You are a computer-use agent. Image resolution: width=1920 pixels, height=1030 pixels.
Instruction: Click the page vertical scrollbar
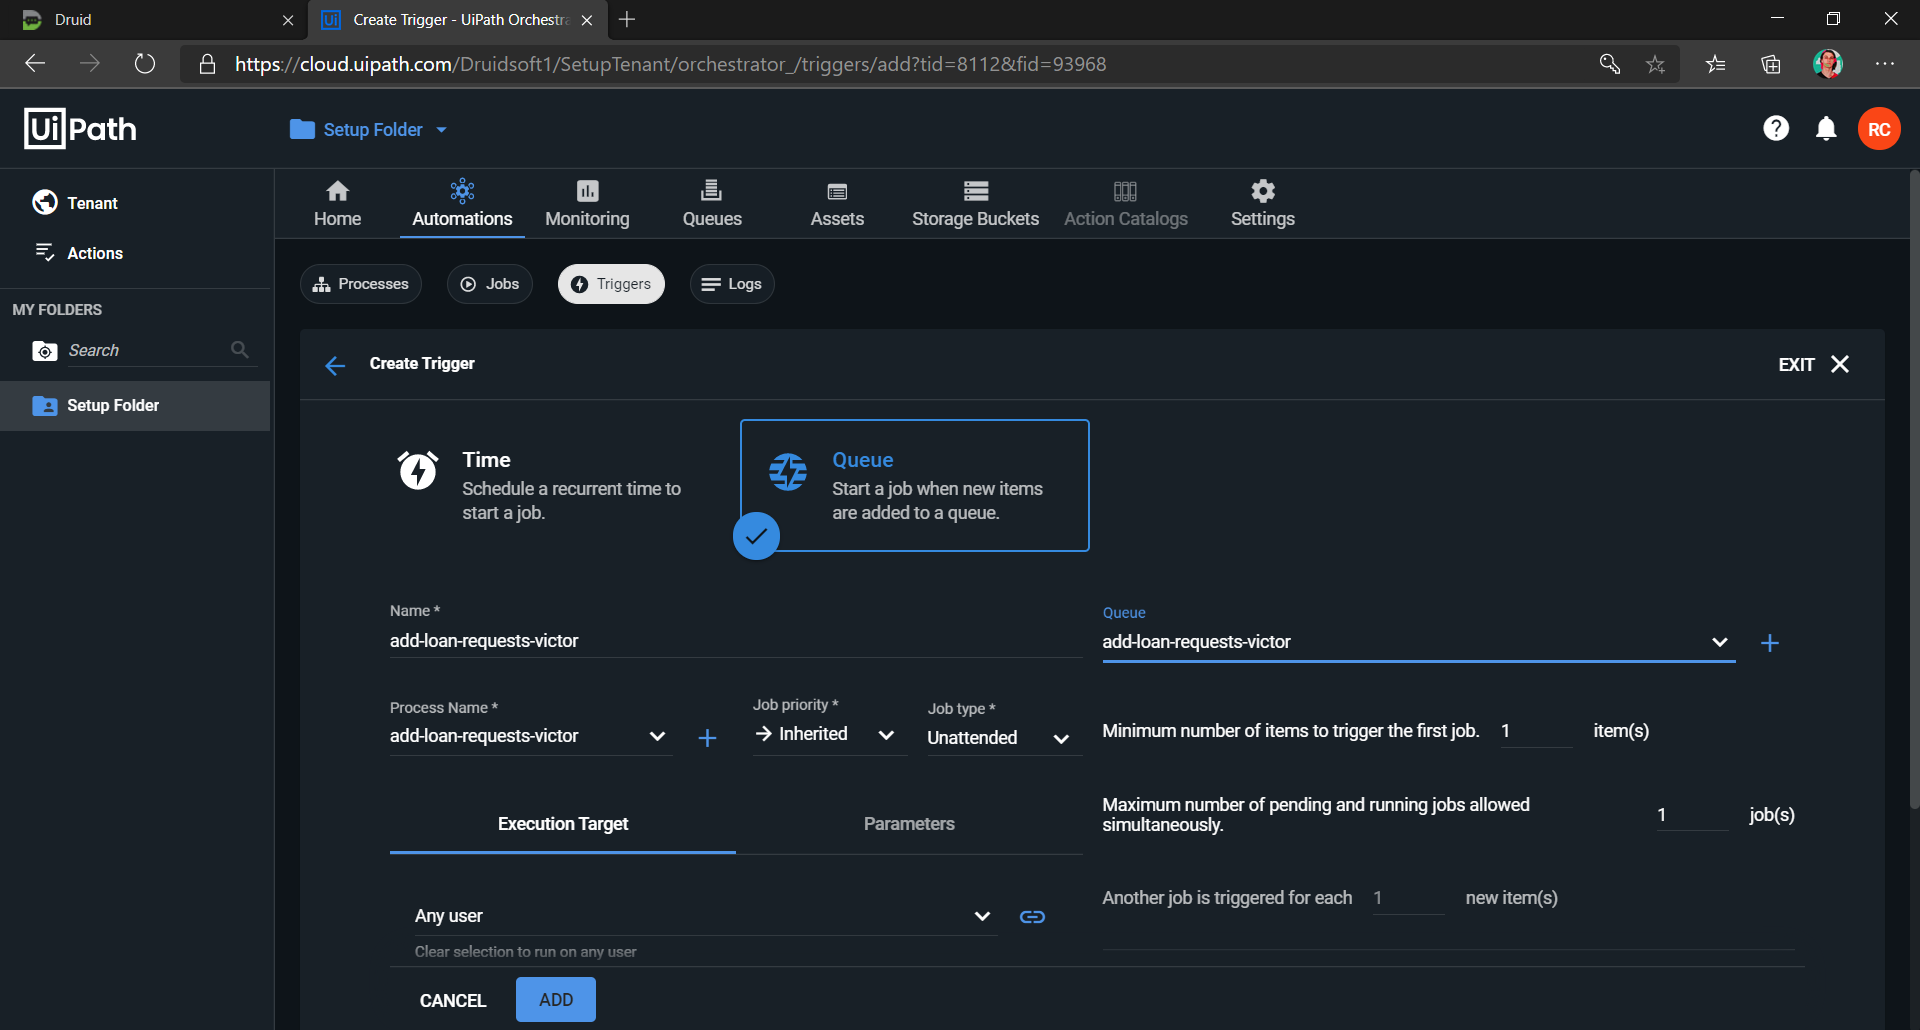tap(1914, 490)
